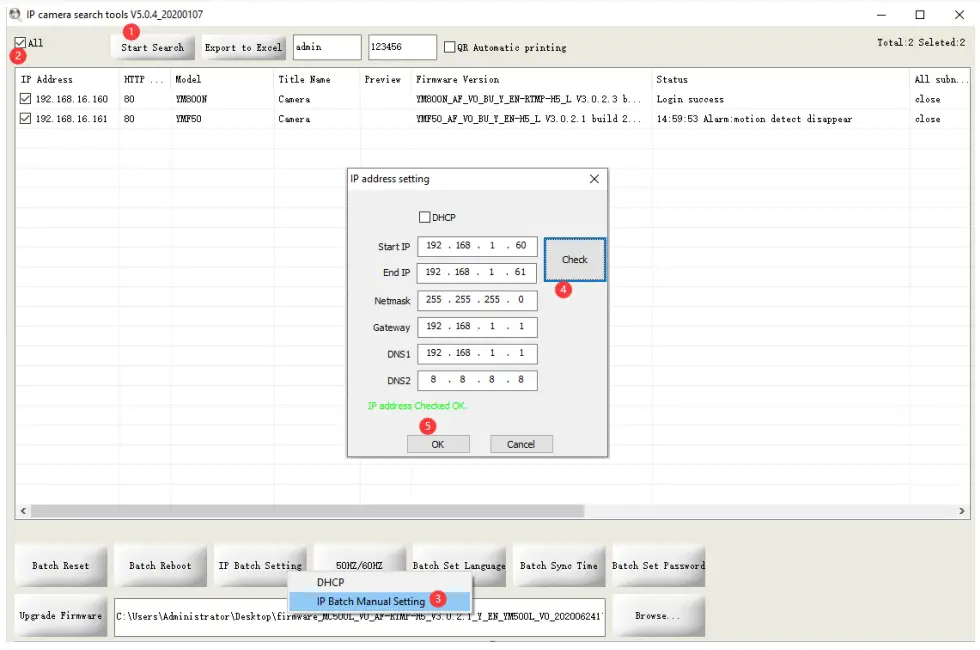
Task: Open Batch Set Language
Action: click(458, 565)
